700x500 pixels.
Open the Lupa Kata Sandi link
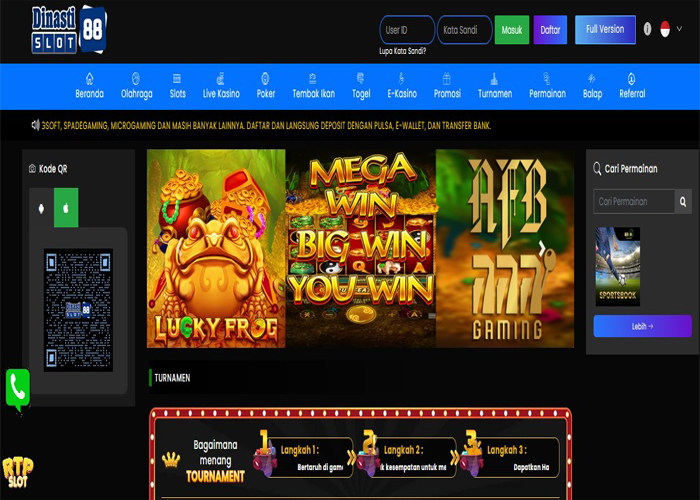[402, 51]
